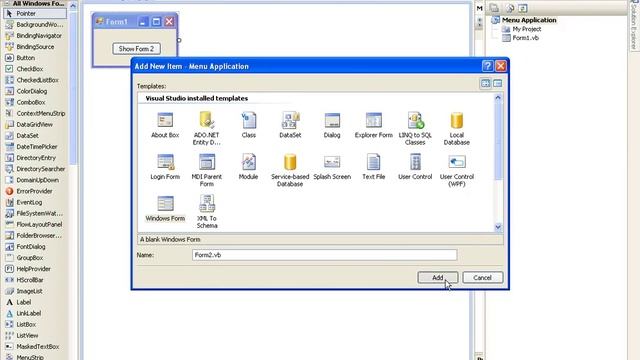Viewport: 640px width, 360px height.
Task: Close the Add New Item dialog
Action: 501,66
